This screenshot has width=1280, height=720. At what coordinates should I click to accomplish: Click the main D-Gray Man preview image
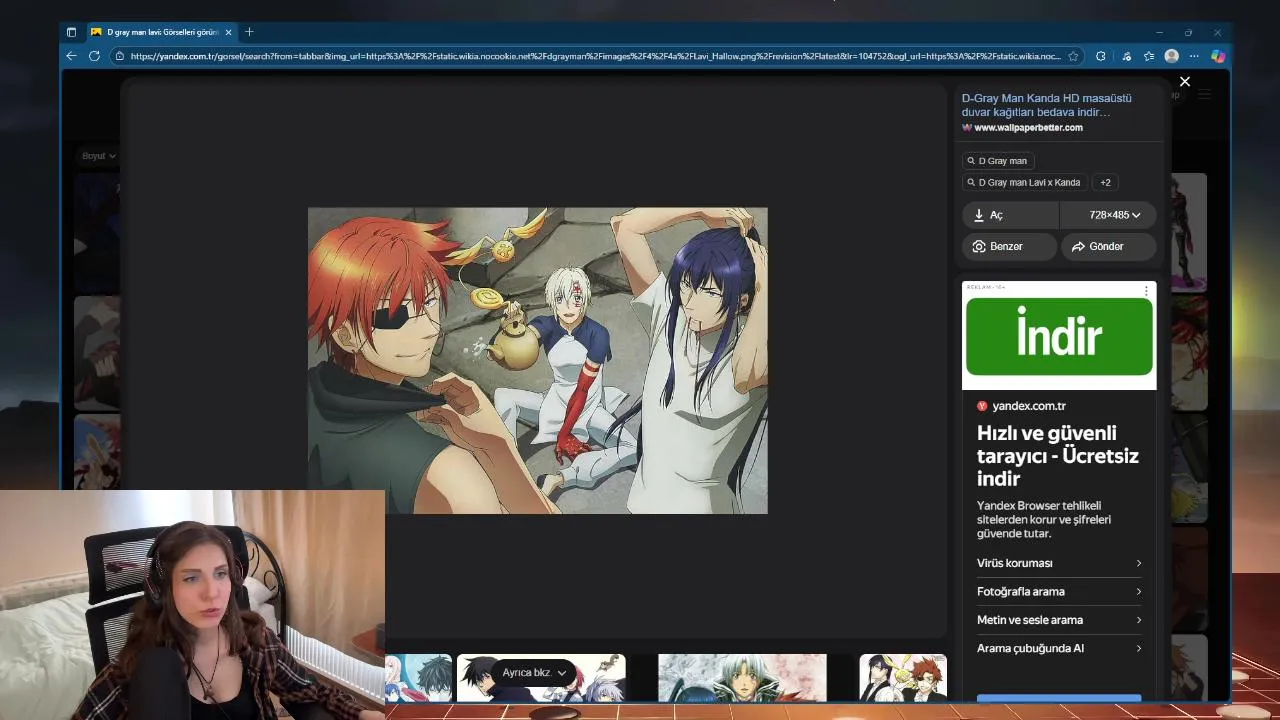(538, 361)
